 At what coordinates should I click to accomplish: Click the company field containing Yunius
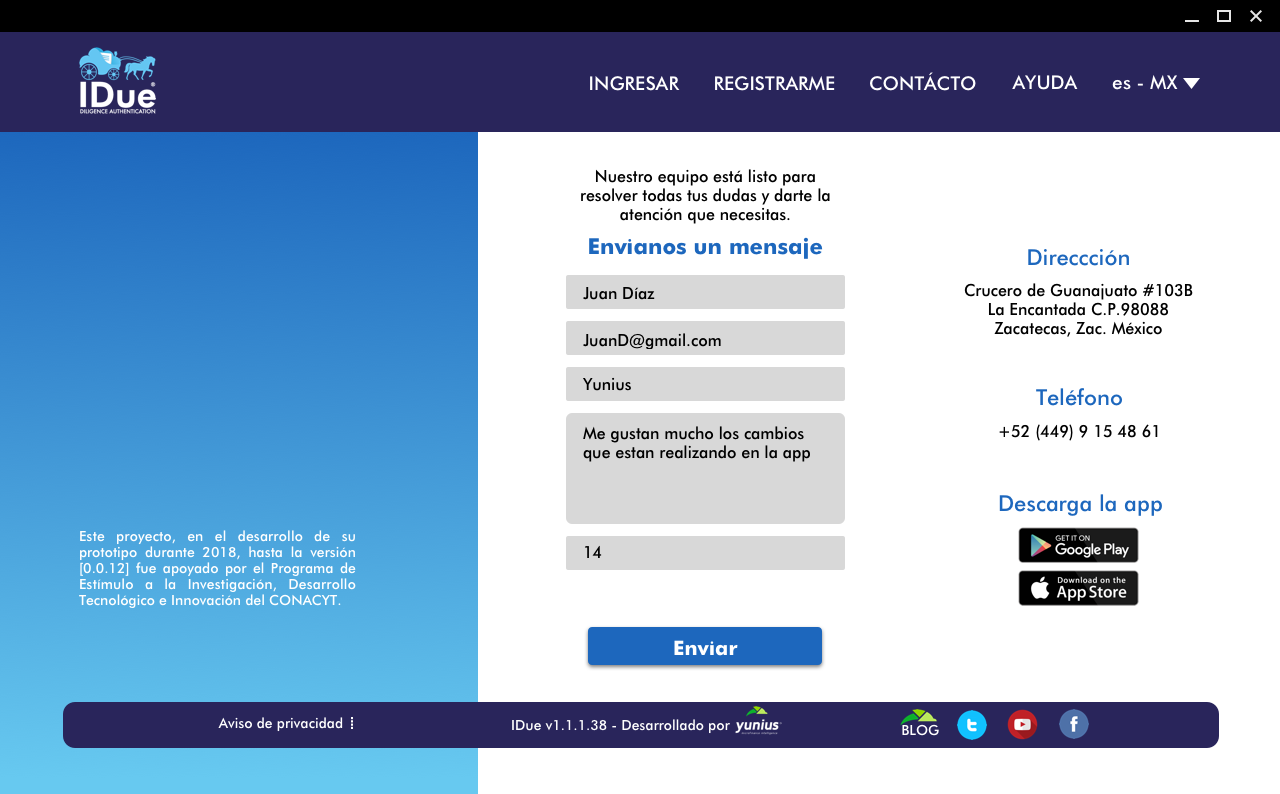point(705,384)
